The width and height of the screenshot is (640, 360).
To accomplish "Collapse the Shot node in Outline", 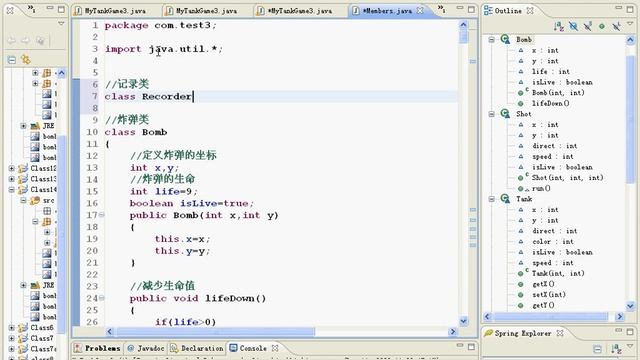I will [492, 114].
